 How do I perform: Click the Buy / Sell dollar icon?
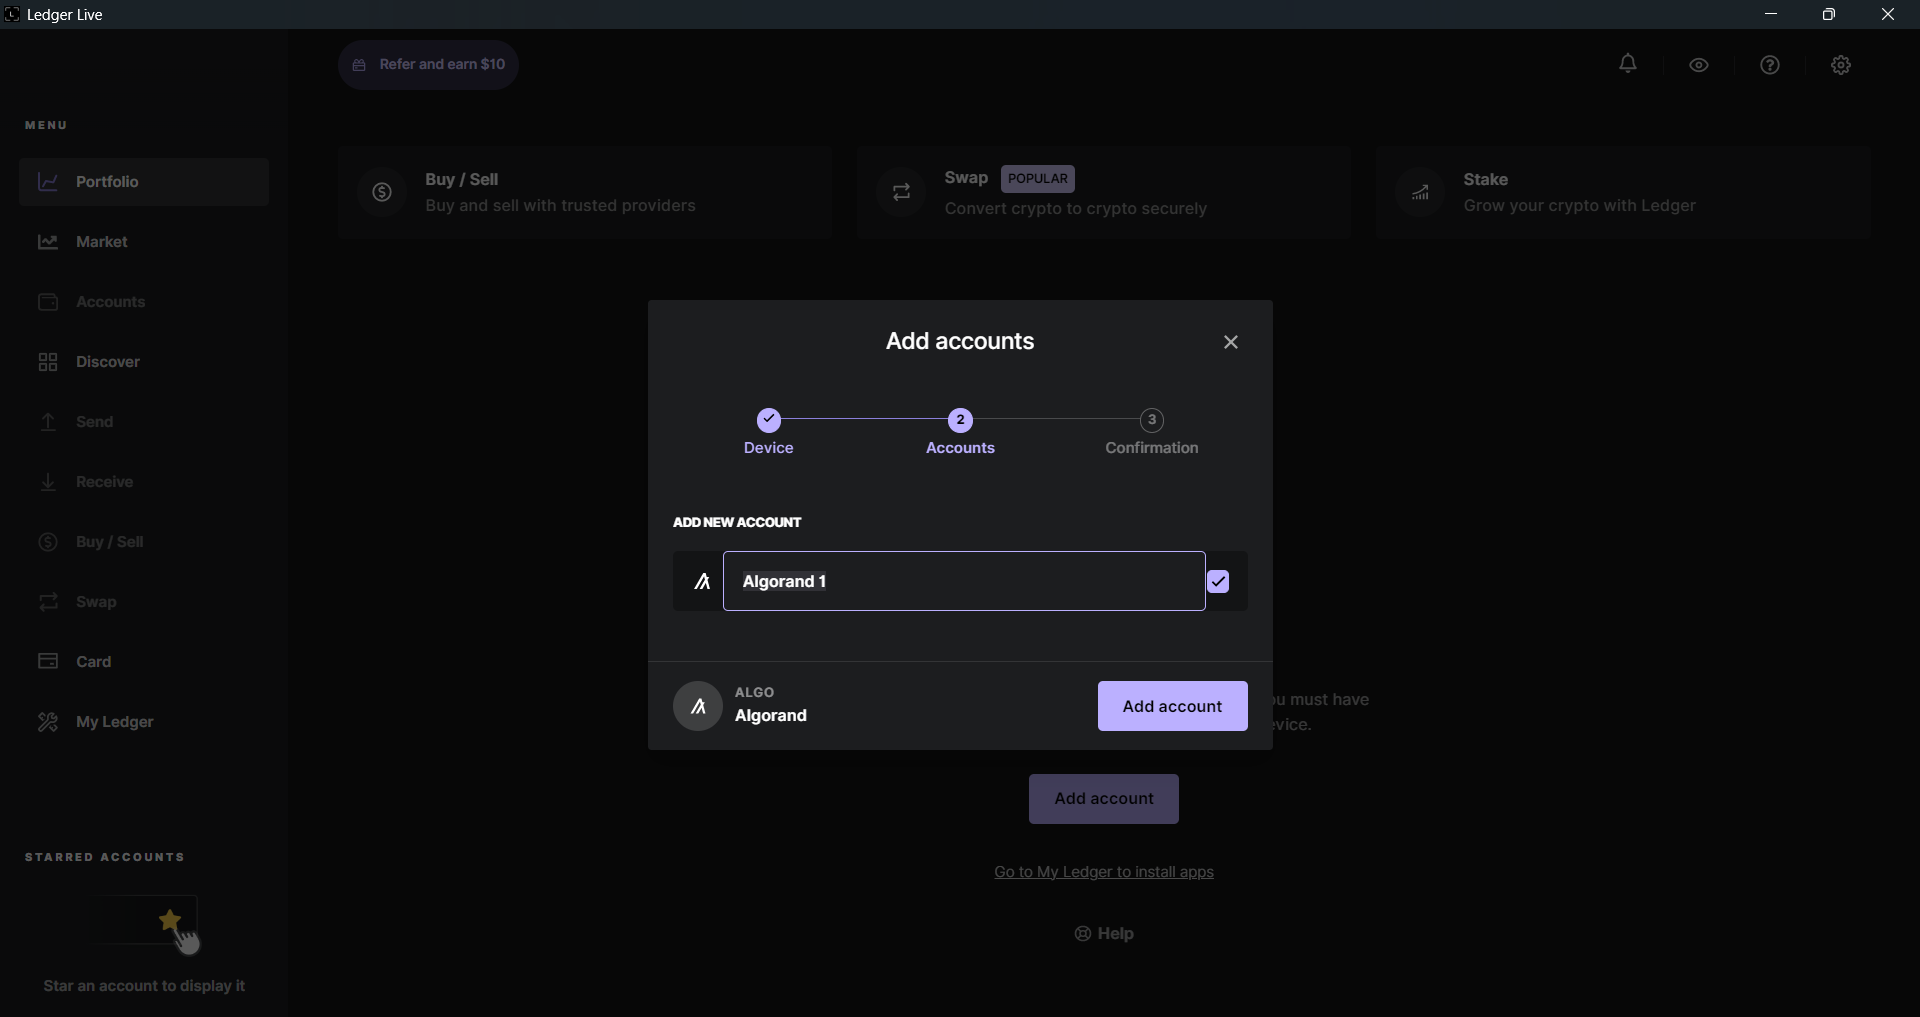point(382,192)
